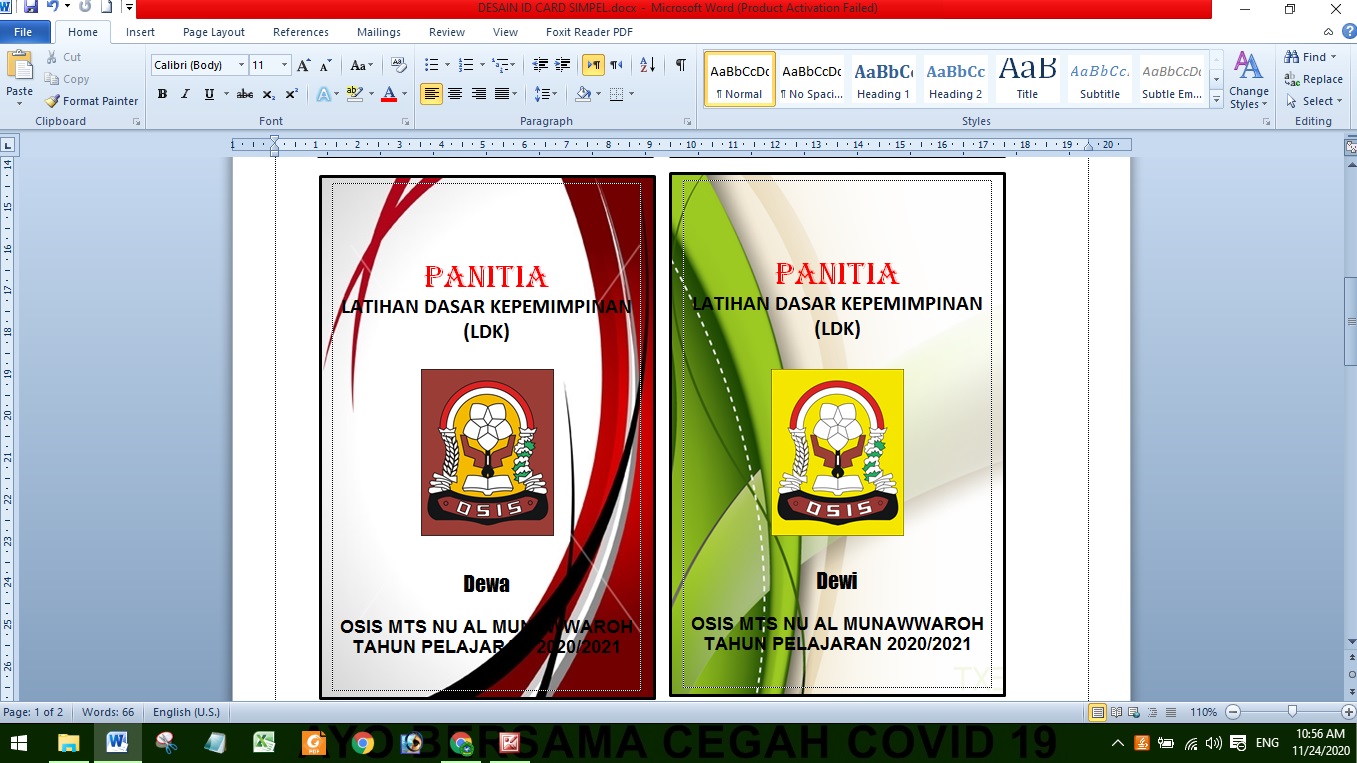Apply the Heading 1 style

(x=883, y=79)
